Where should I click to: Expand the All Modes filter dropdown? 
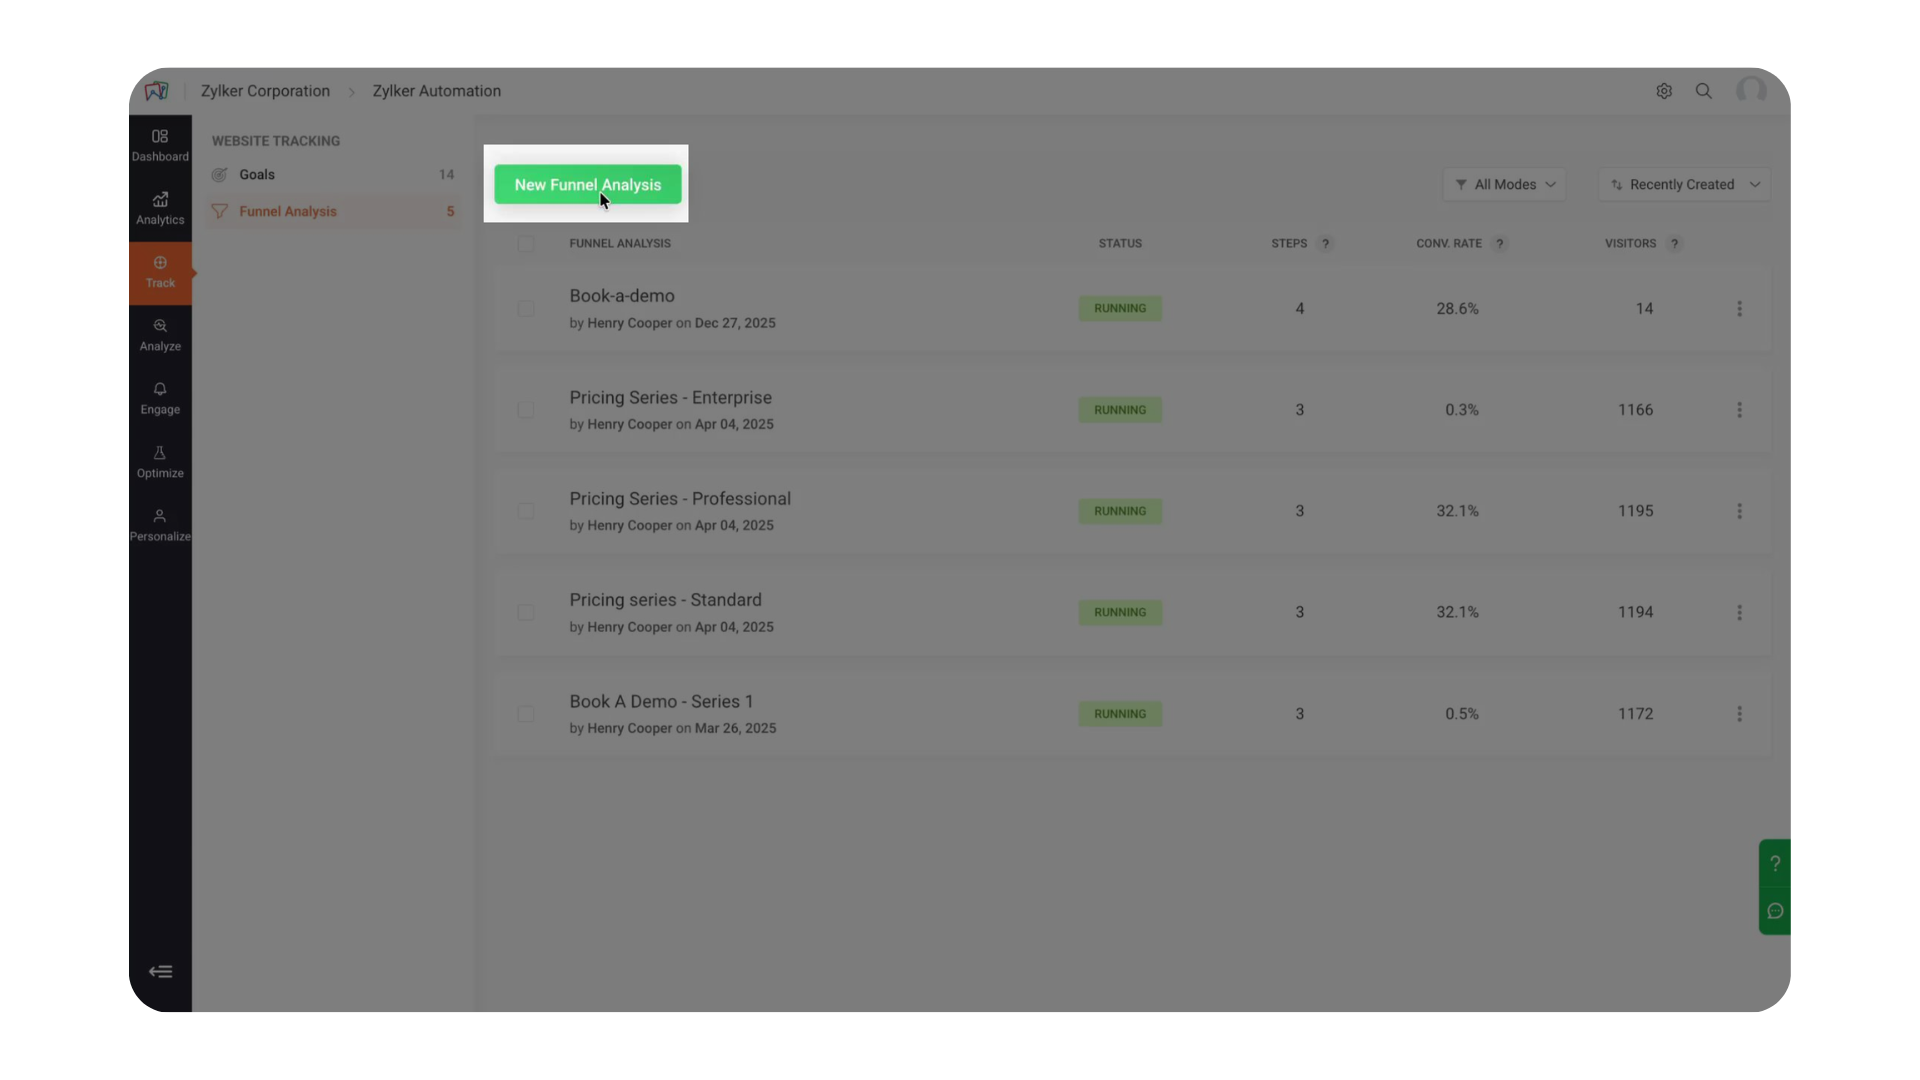click(x=1504, y=185)
